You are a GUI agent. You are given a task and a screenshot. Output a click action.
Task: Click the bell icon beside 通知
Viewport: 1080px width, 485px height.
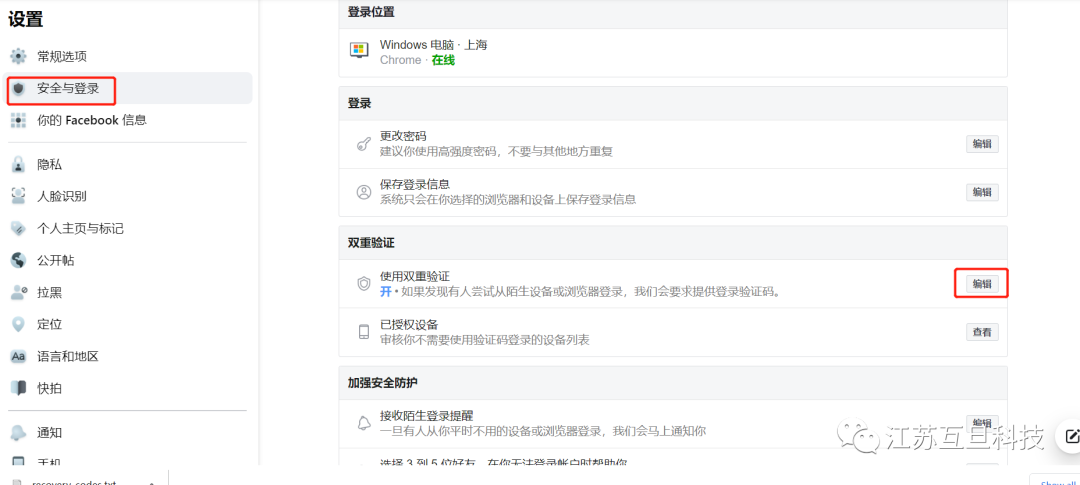(18, 432)
